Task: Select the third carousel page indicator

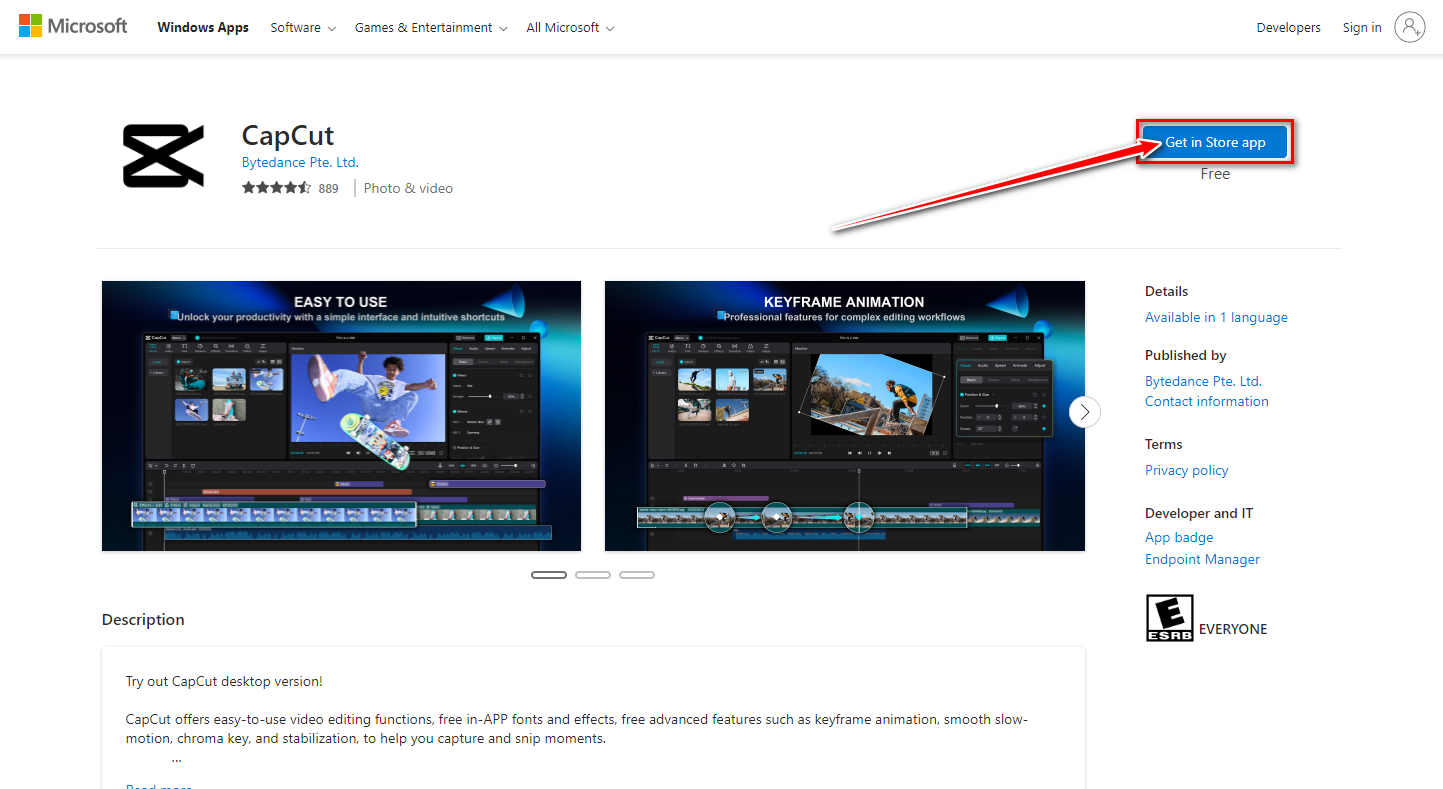Action: (637, 575)
